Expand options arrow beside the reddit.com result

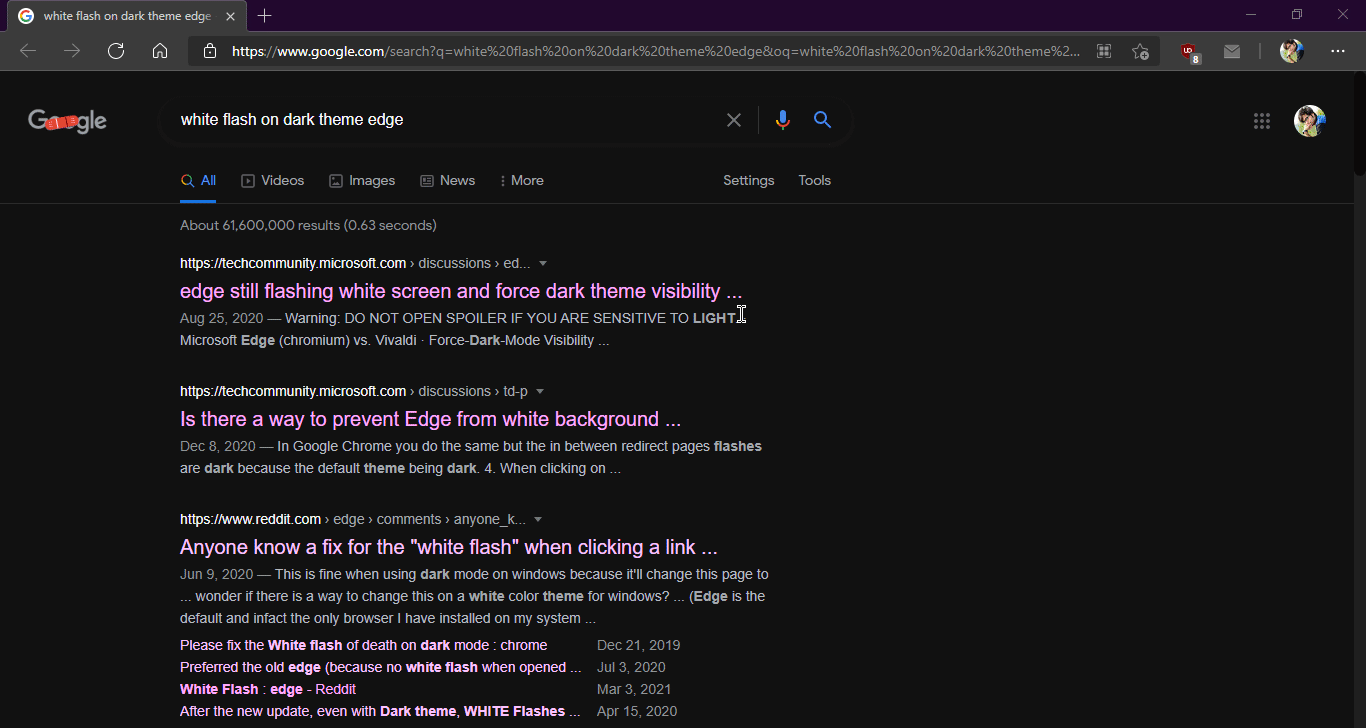pyautogui.click(x=538, y=520)
